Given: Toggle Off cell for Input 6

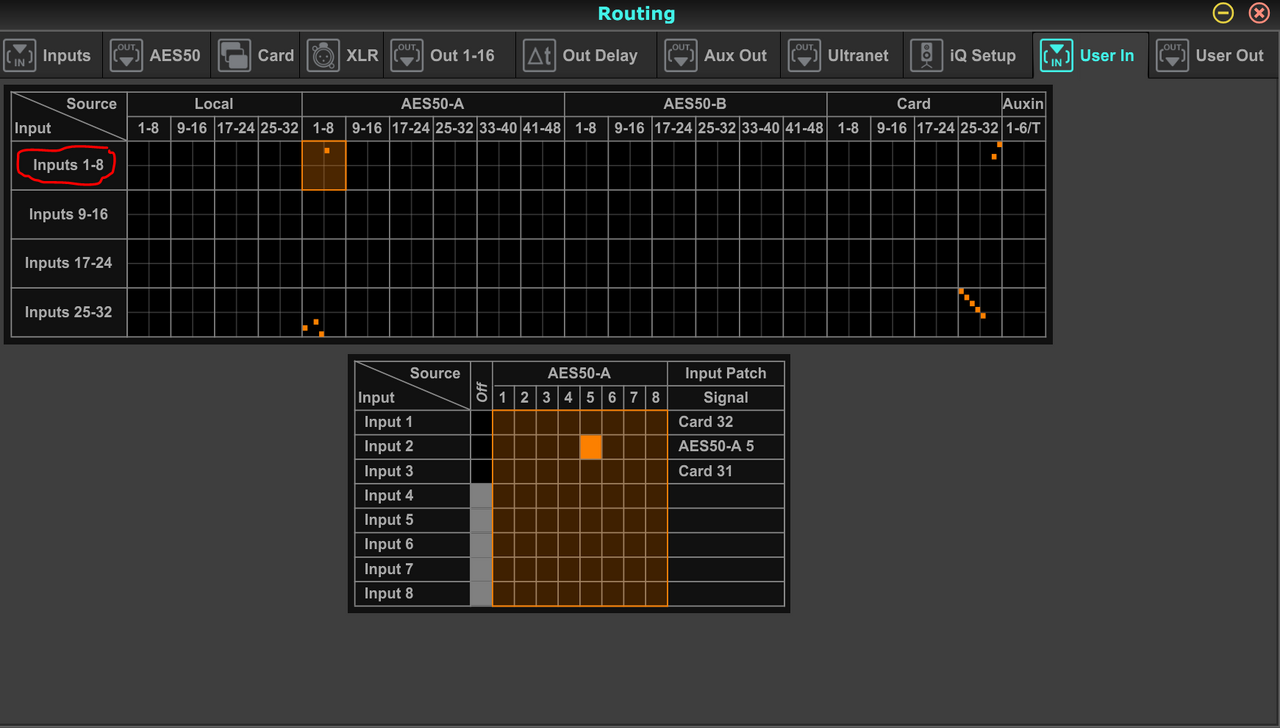Looking at the screenshot, I should pos(481,545).
